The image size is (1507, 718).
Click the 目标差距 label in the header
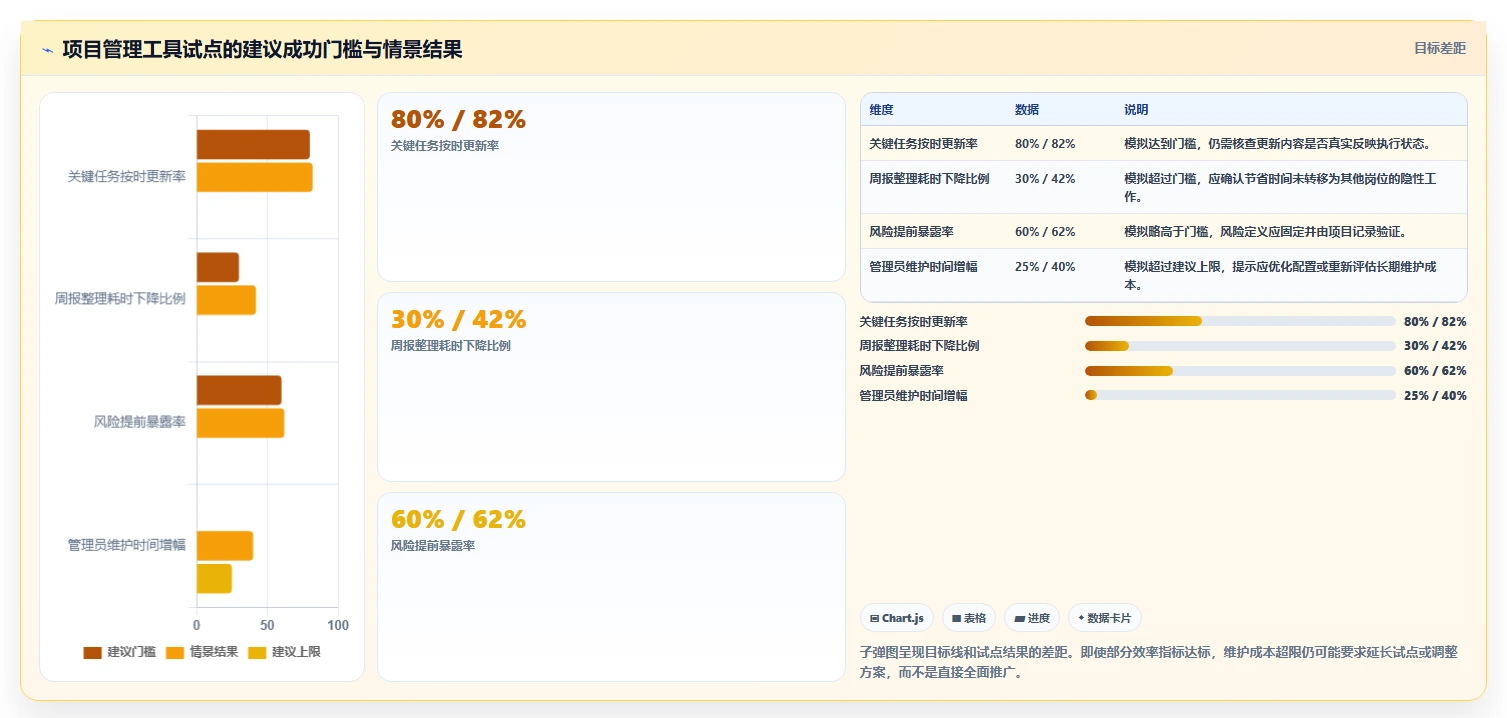[1439, 48]
